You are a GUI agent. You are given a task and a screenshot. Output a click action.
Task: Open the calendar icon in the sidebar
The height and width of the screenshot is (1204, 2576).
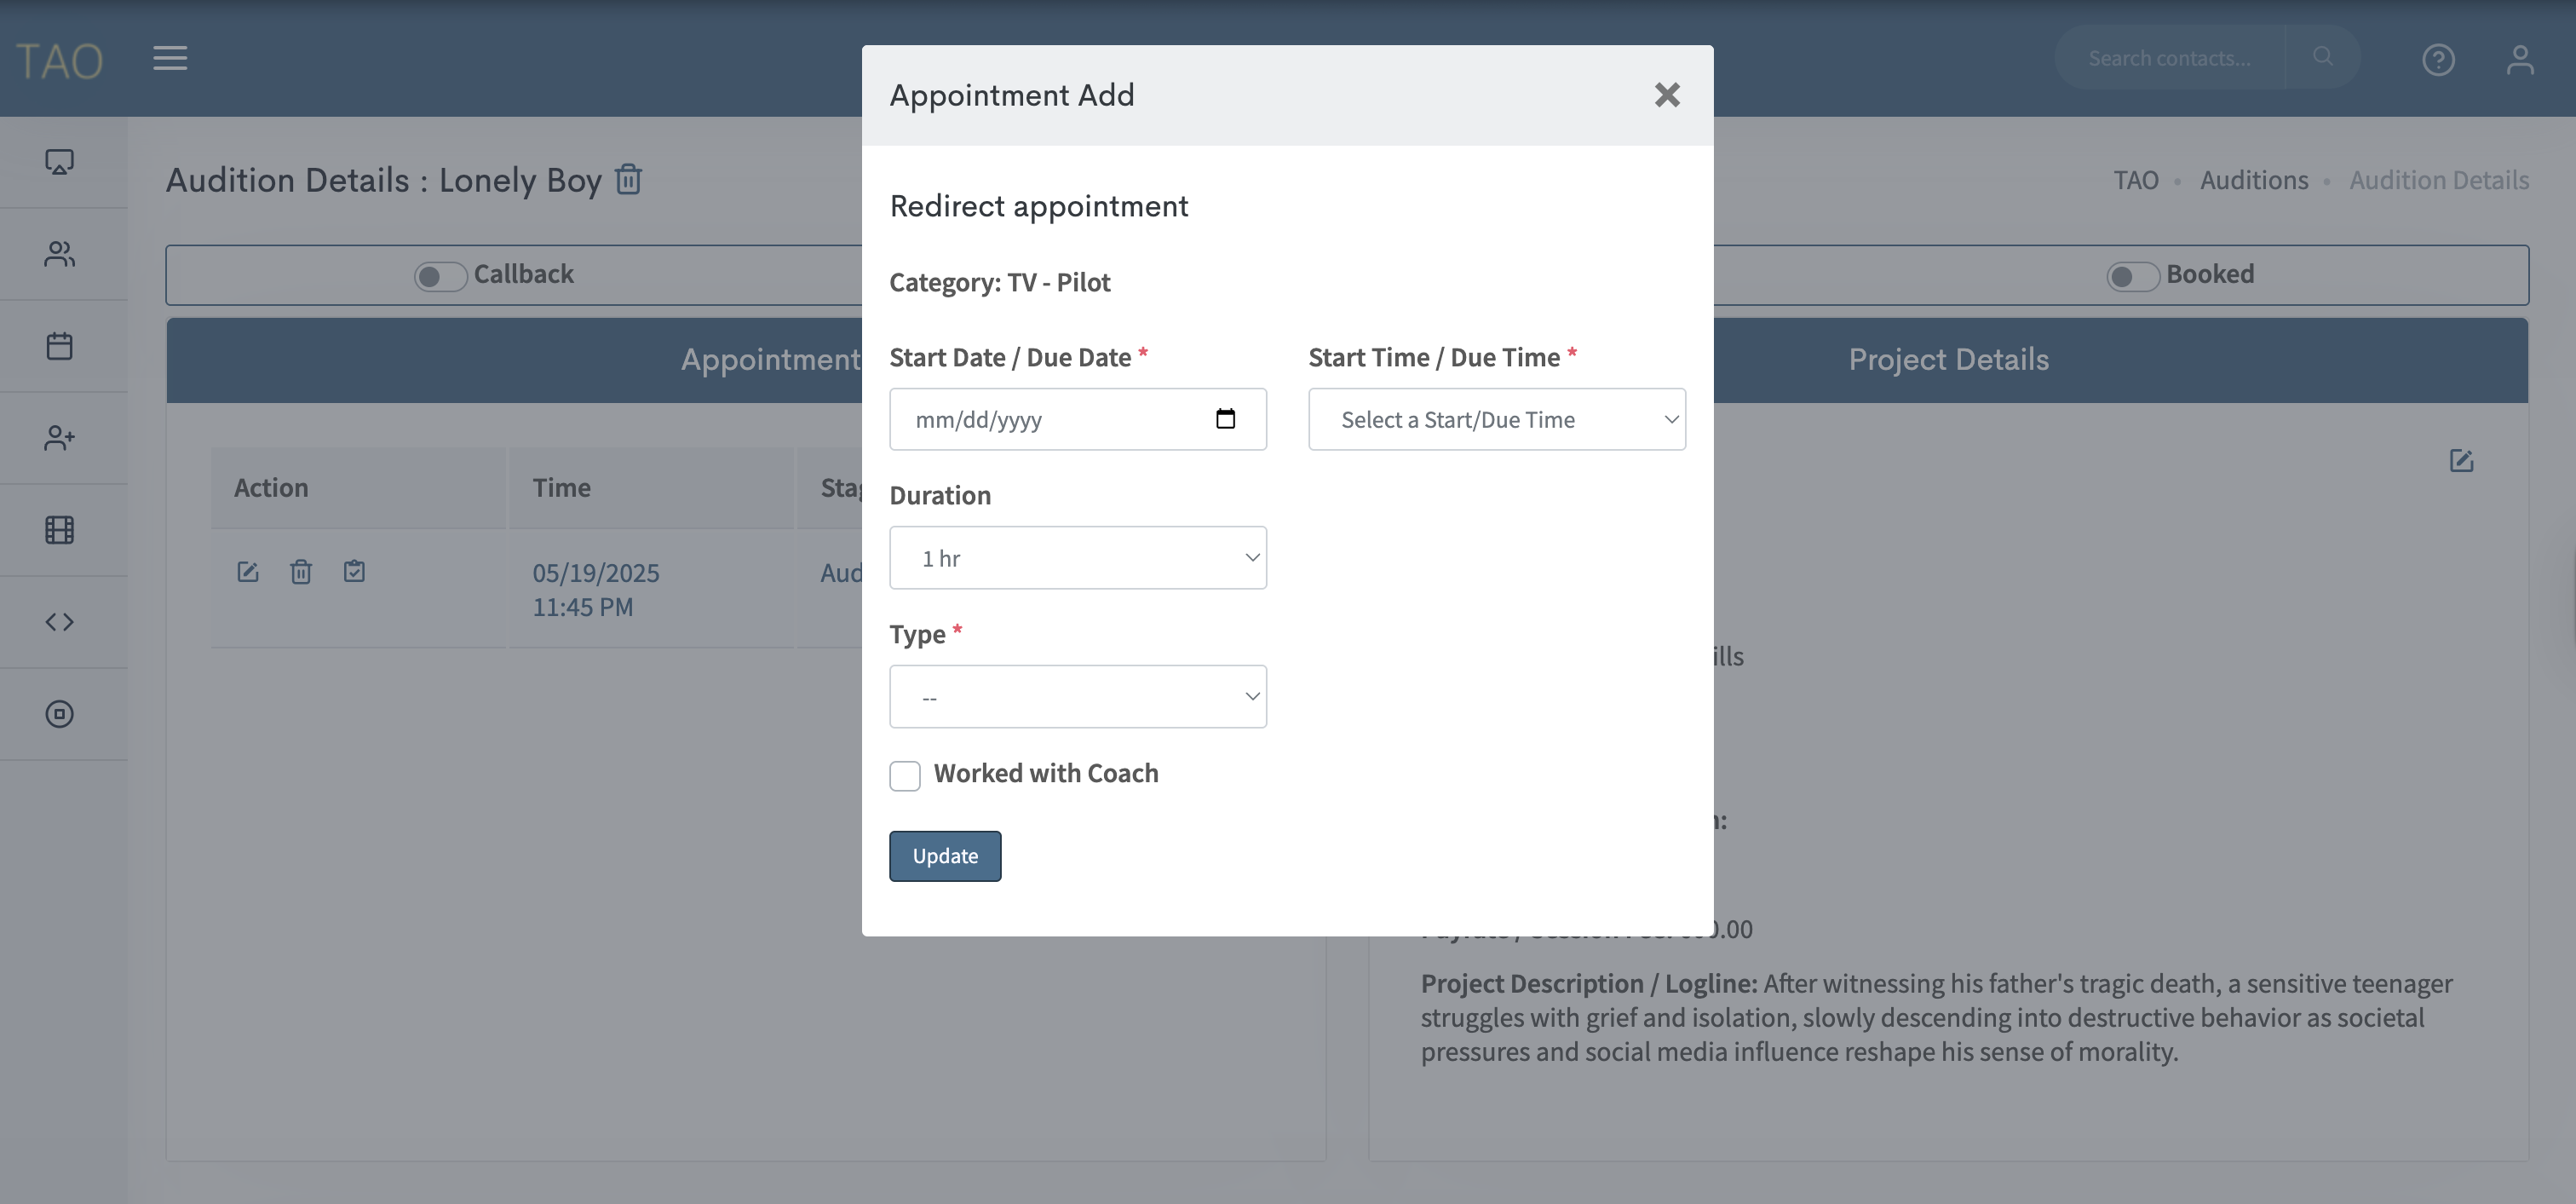[60, 346]
